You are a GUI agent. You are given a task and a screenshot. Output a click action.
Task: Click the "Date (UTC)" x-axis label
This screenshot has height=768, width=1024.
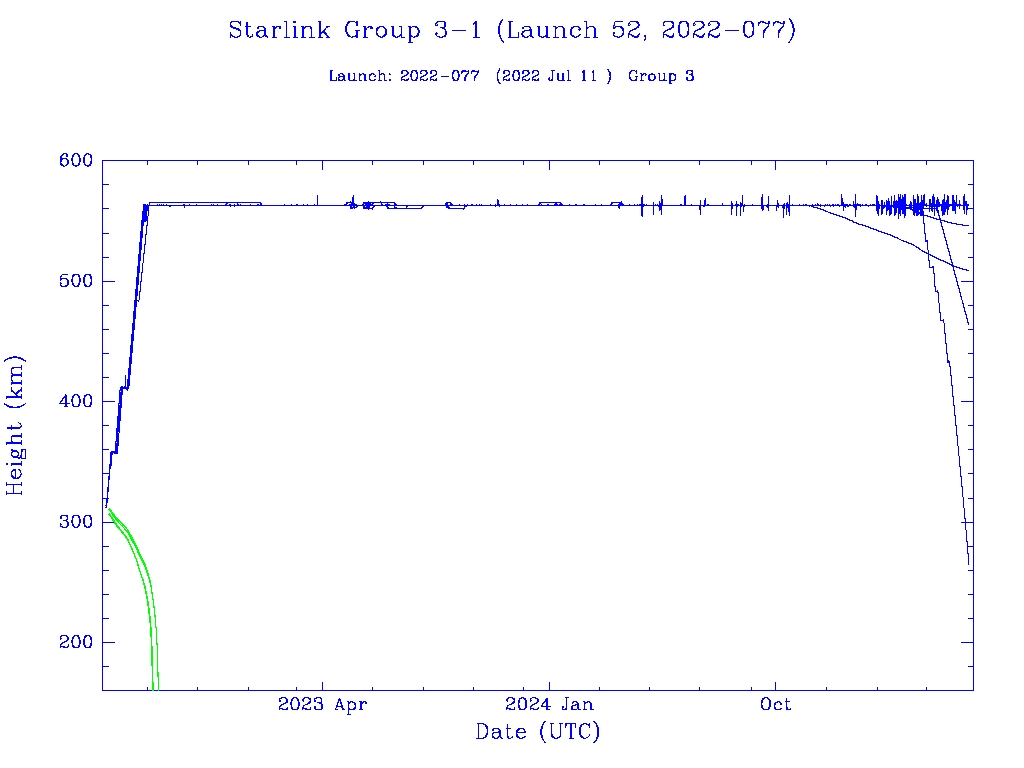click(x=537, y=731)
